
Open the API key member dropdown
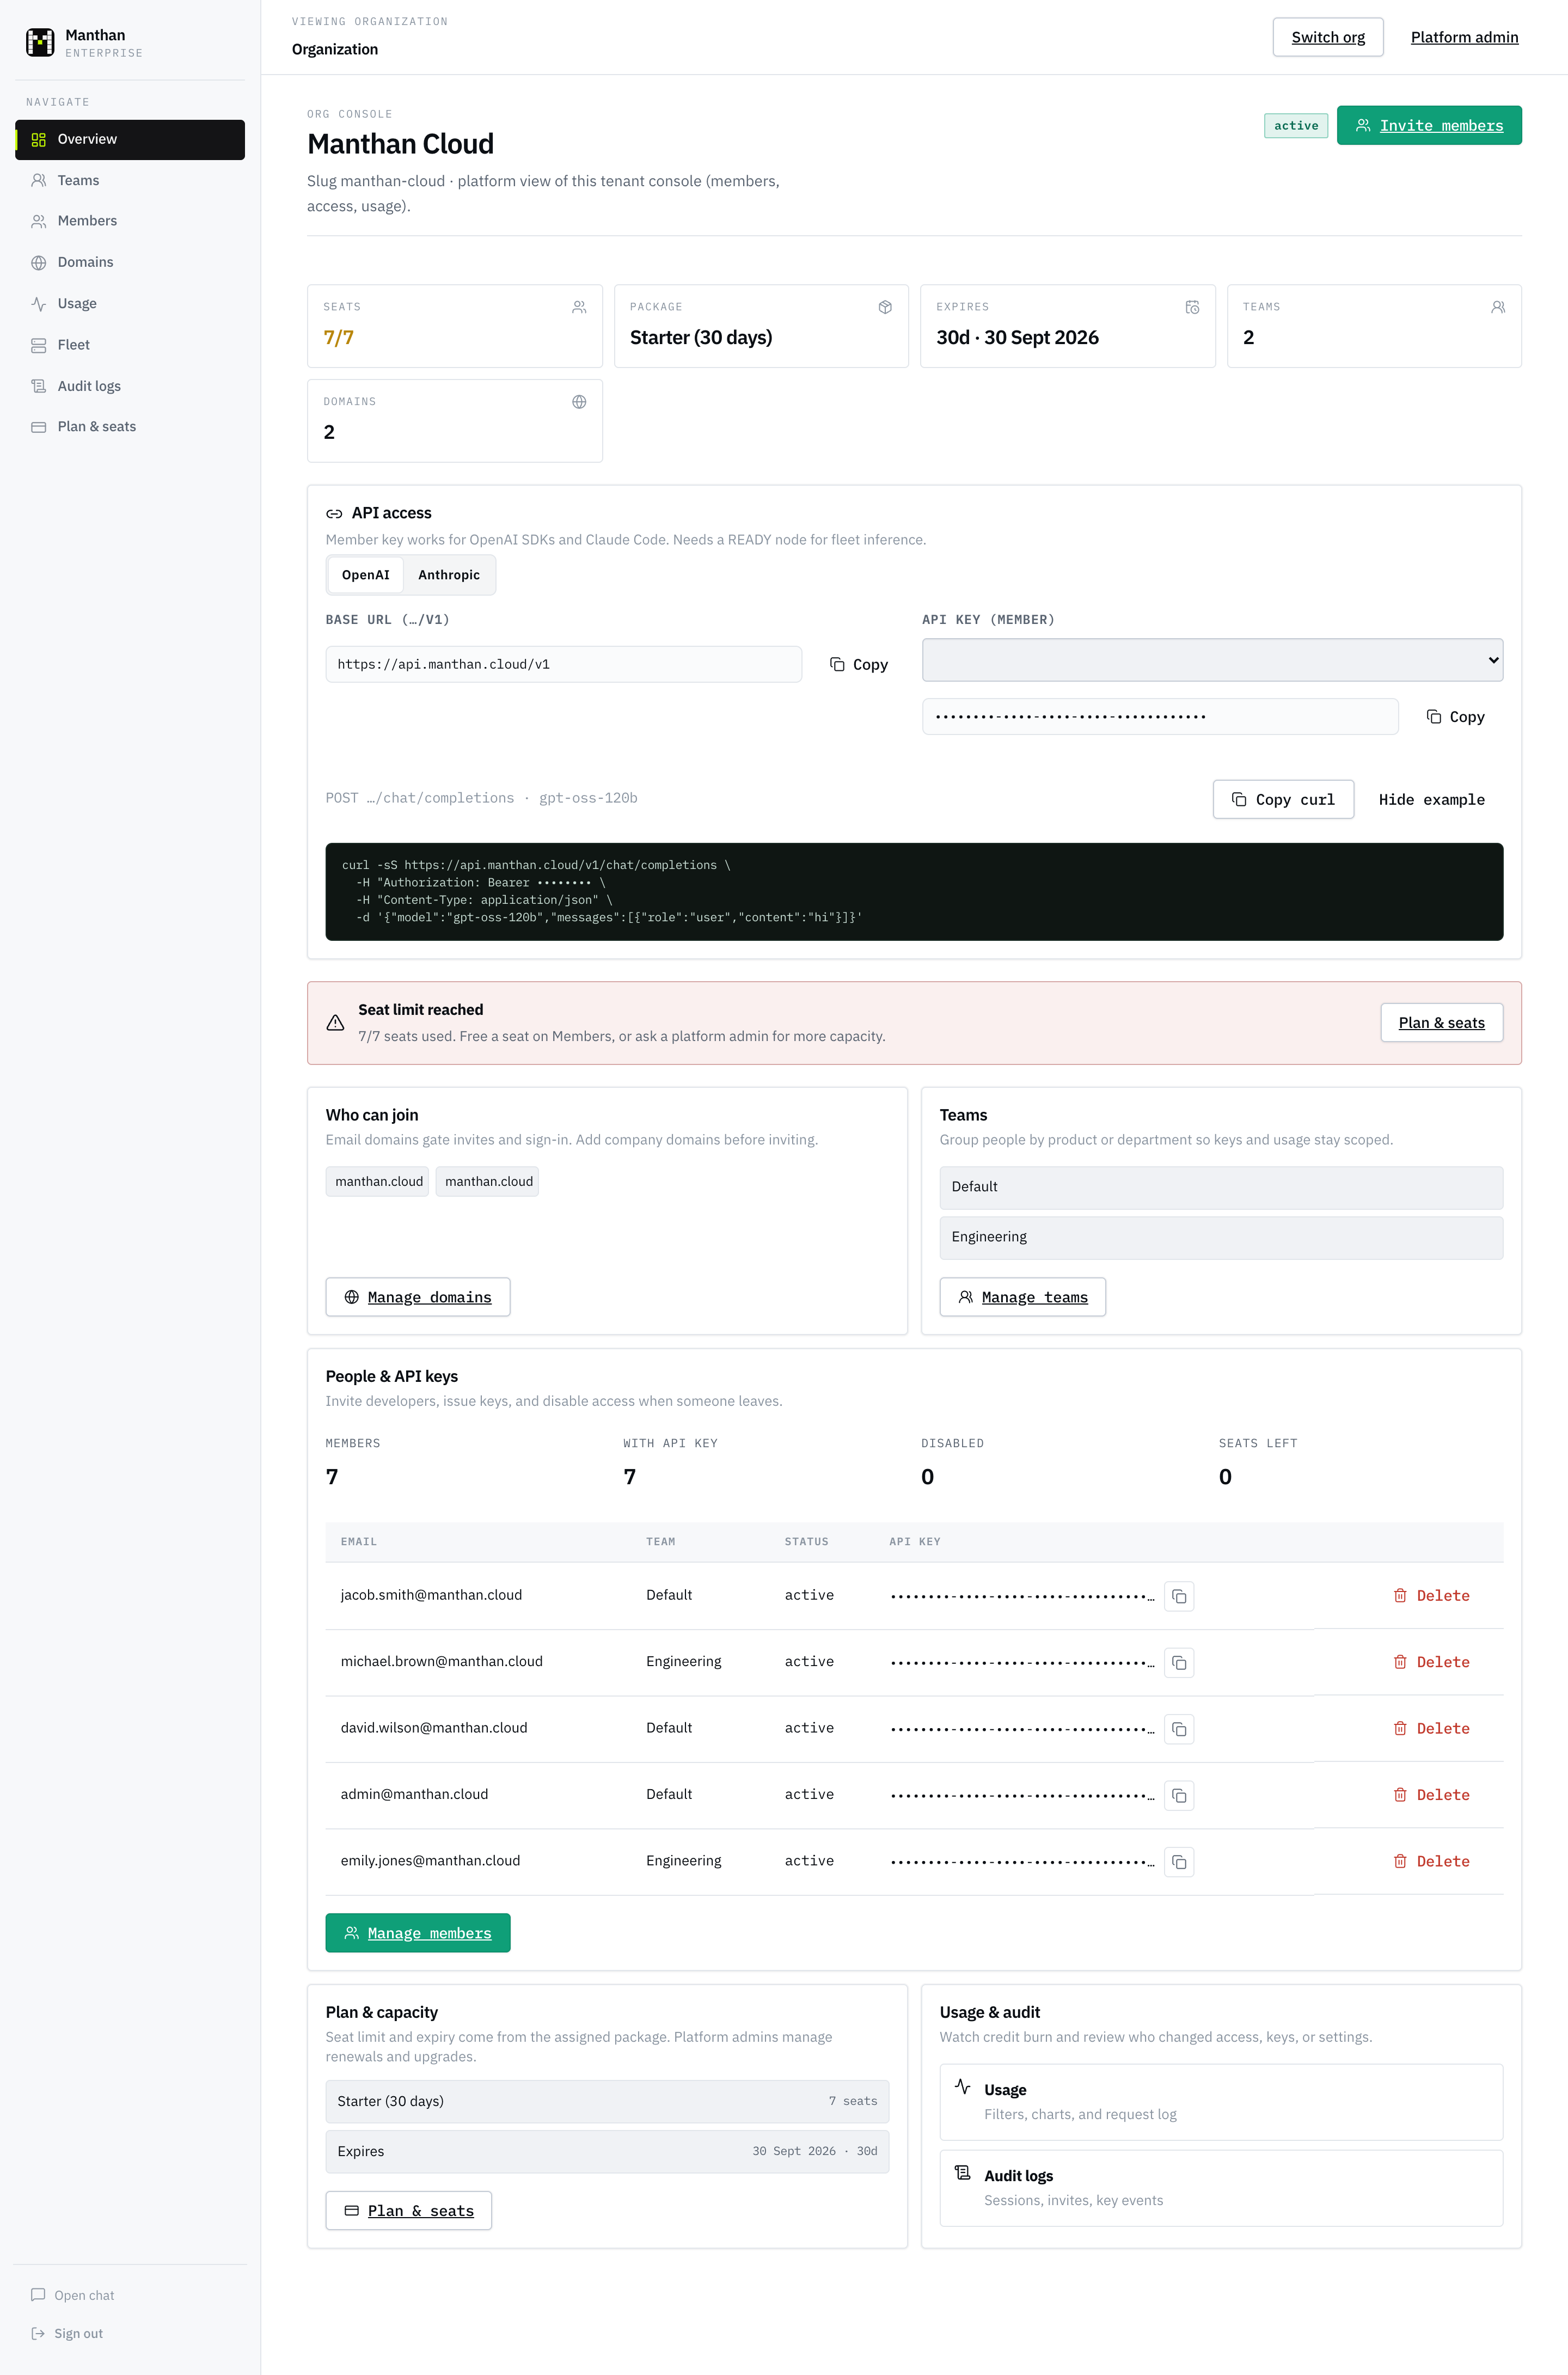pos(1212,660)
